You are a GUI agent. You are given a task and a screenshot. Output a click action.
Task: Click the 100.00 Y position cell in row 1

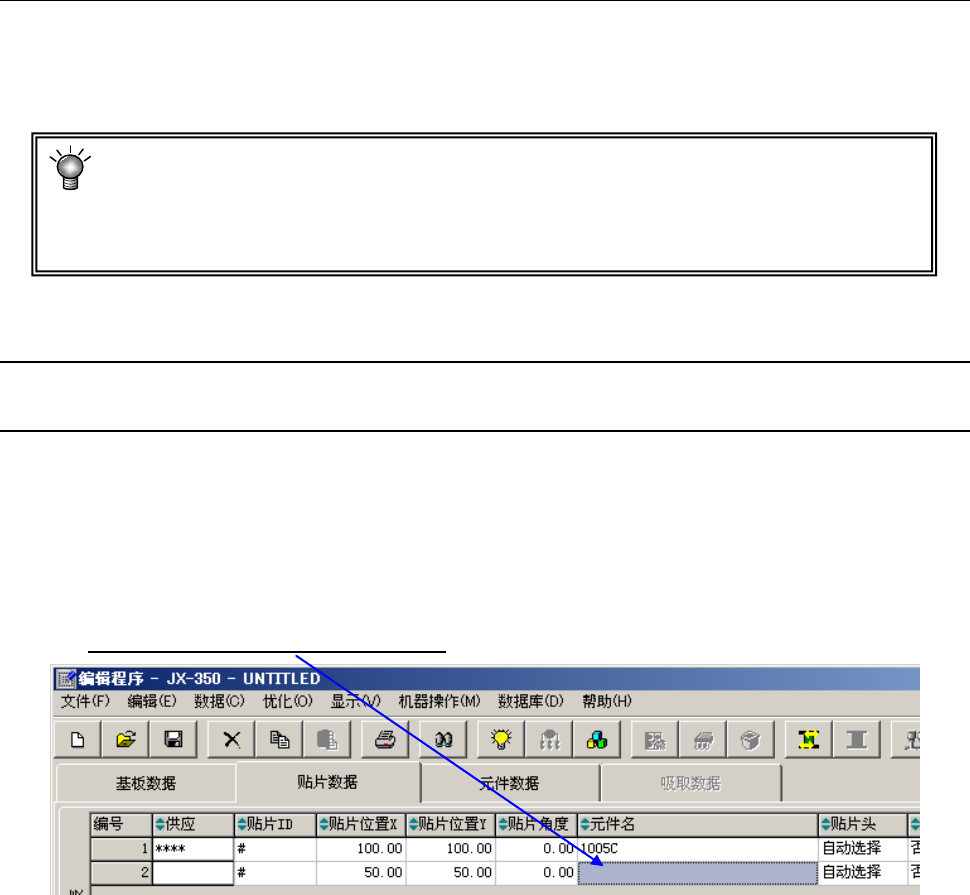point(450,849)
